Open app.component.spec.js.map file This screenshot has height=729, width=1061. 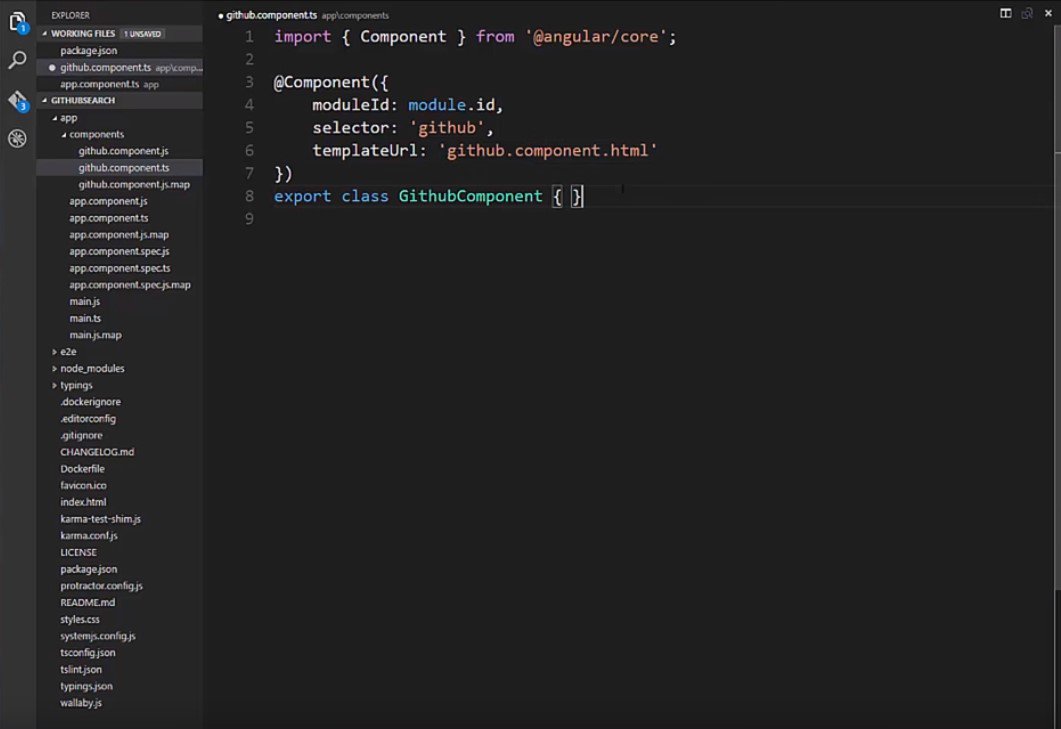pos(130,285)
